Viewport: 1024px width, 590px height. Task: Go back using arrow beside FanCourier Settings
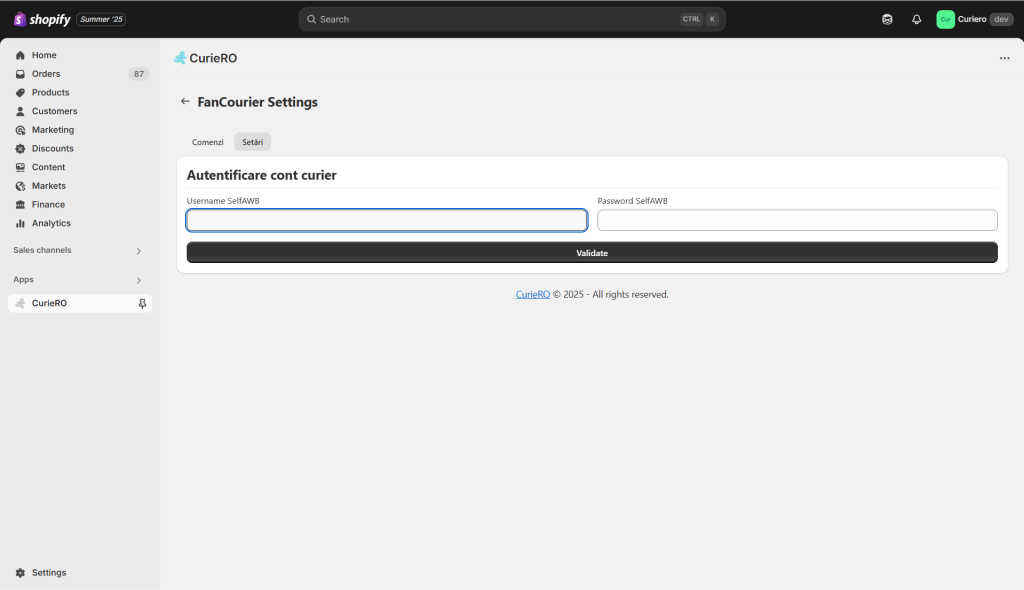(x=185, y=101)
